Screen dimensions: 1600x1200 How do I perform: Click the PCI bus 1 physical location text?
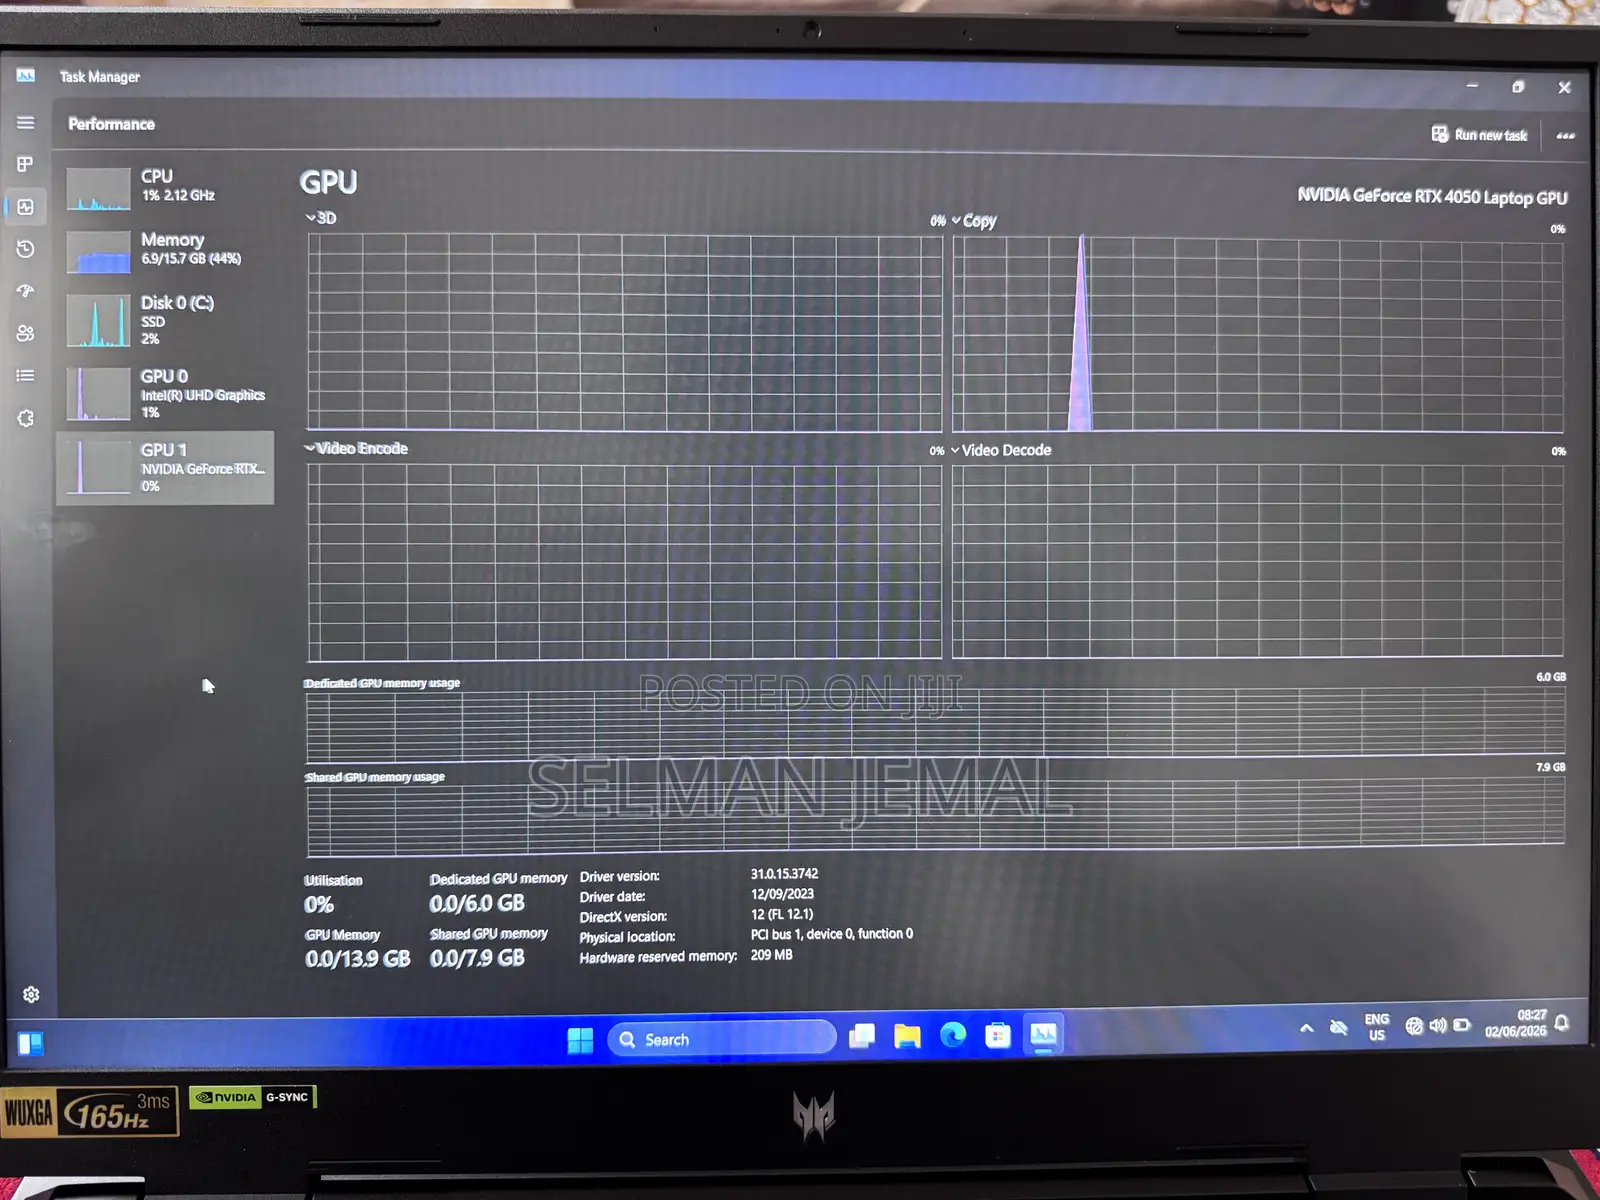click(832, 934)
